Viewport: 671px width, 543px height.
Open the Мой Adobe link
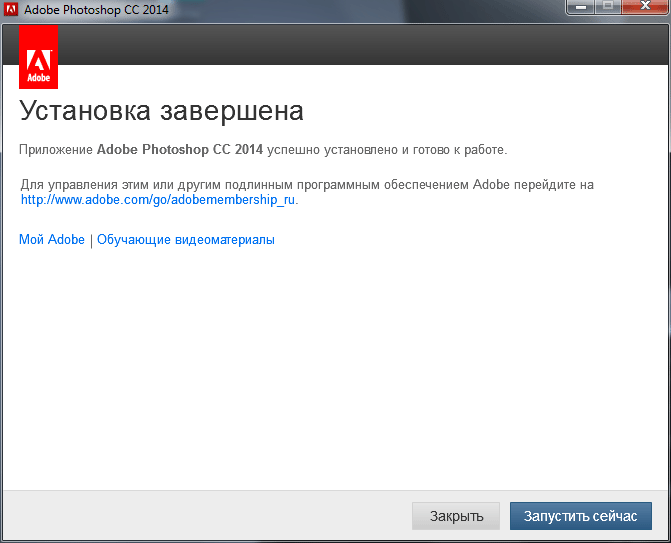click(52, 240)
